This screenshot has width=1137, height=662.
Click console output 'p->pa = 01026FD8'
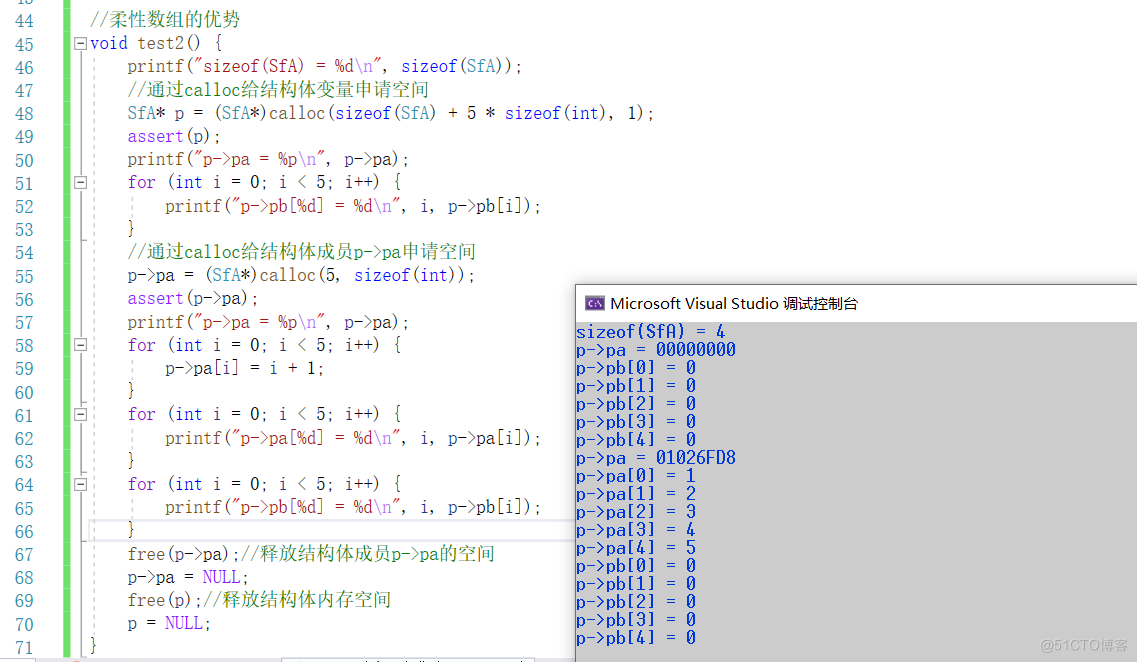(x=656, y=458)
